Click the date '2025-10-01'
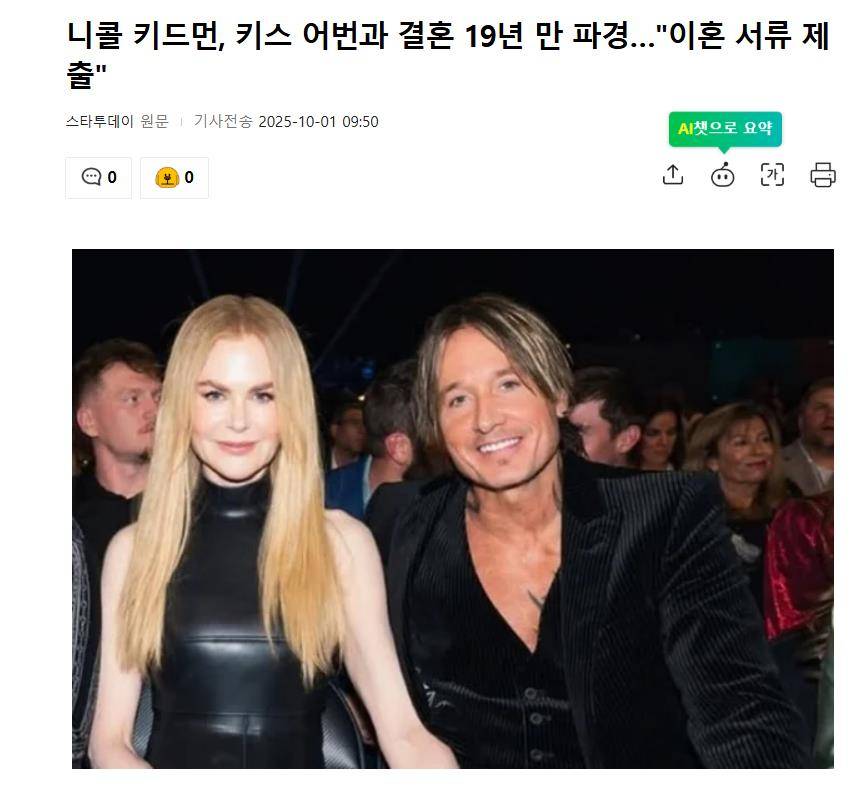The height and width of the screenshot is (794, 862). (297, 122)
